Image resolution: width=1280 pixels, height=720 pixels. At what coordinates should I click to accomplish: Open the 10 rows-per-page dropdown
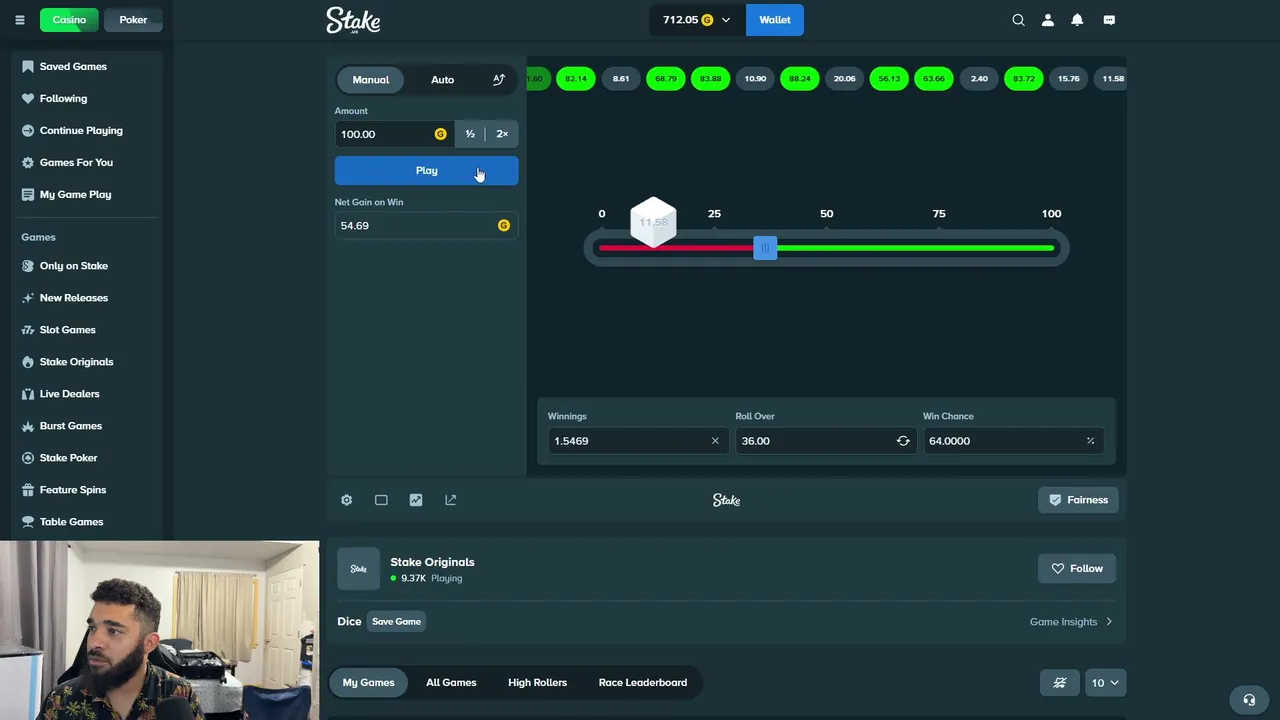pyautogui.click(x=1105, y=683)
